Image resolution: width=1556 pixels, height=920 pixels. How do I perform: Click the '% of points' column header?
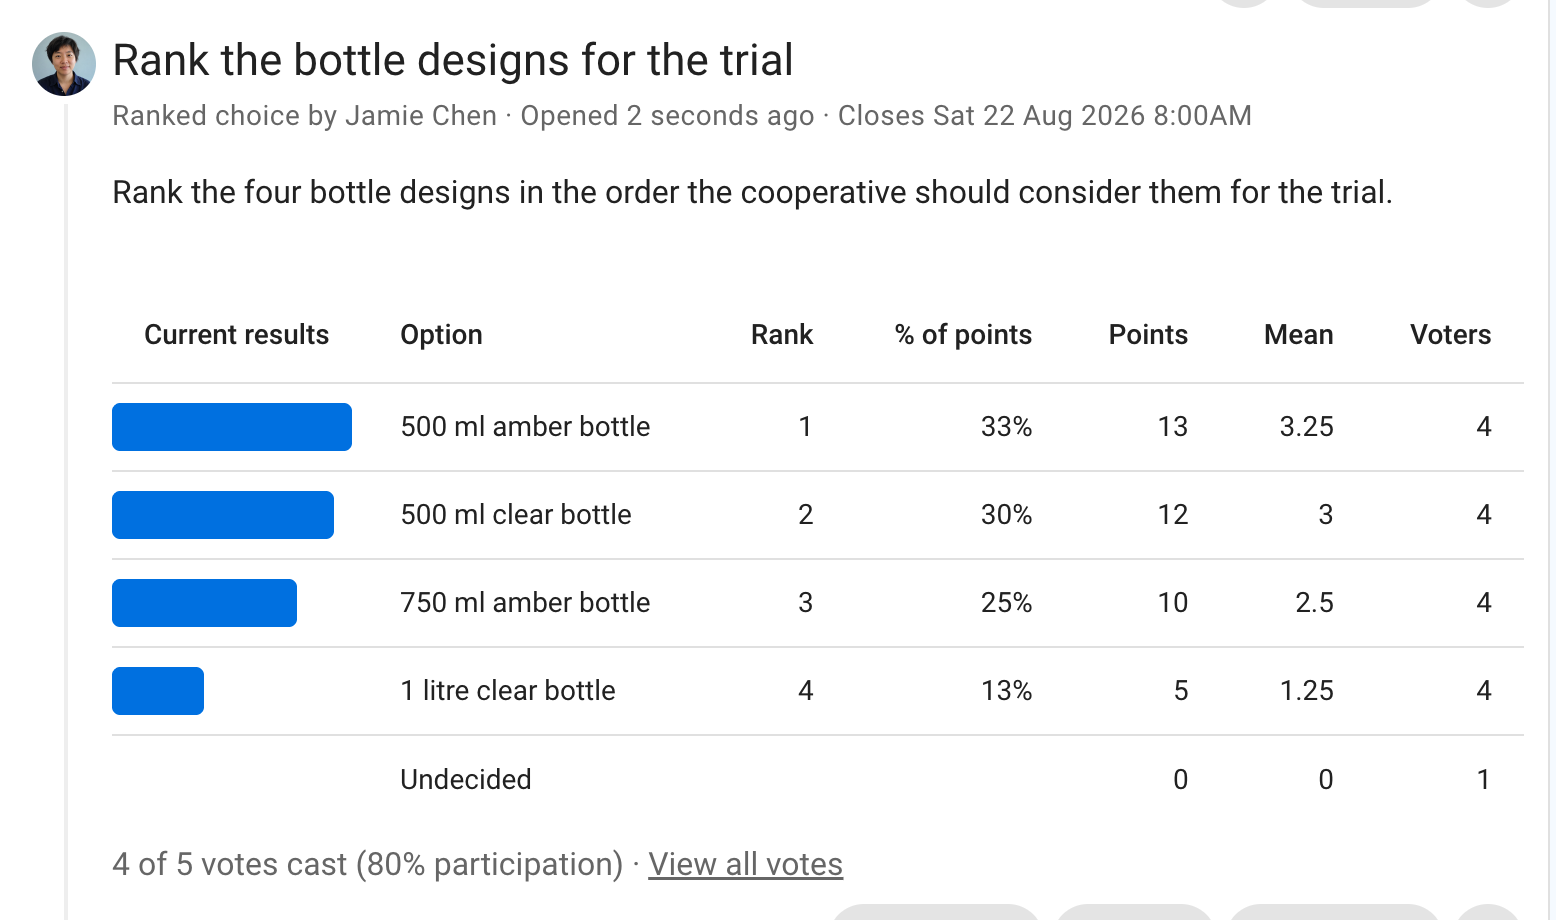click(x=963, y=335)
